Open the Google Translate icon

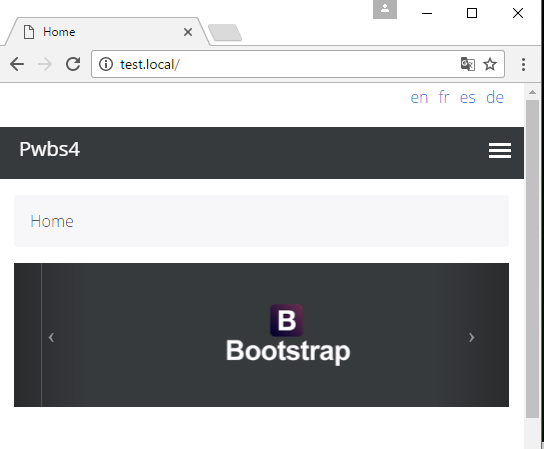point(468,64)
